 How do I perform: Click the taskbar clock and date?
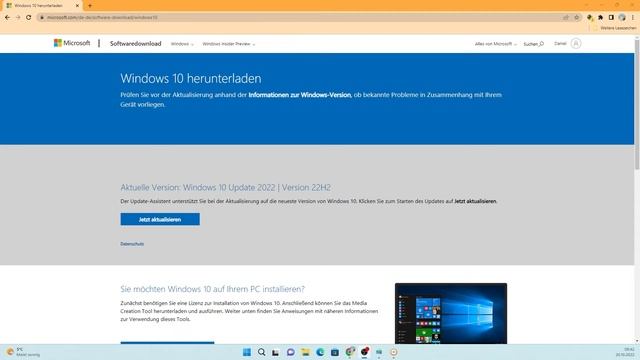[625, 352]
